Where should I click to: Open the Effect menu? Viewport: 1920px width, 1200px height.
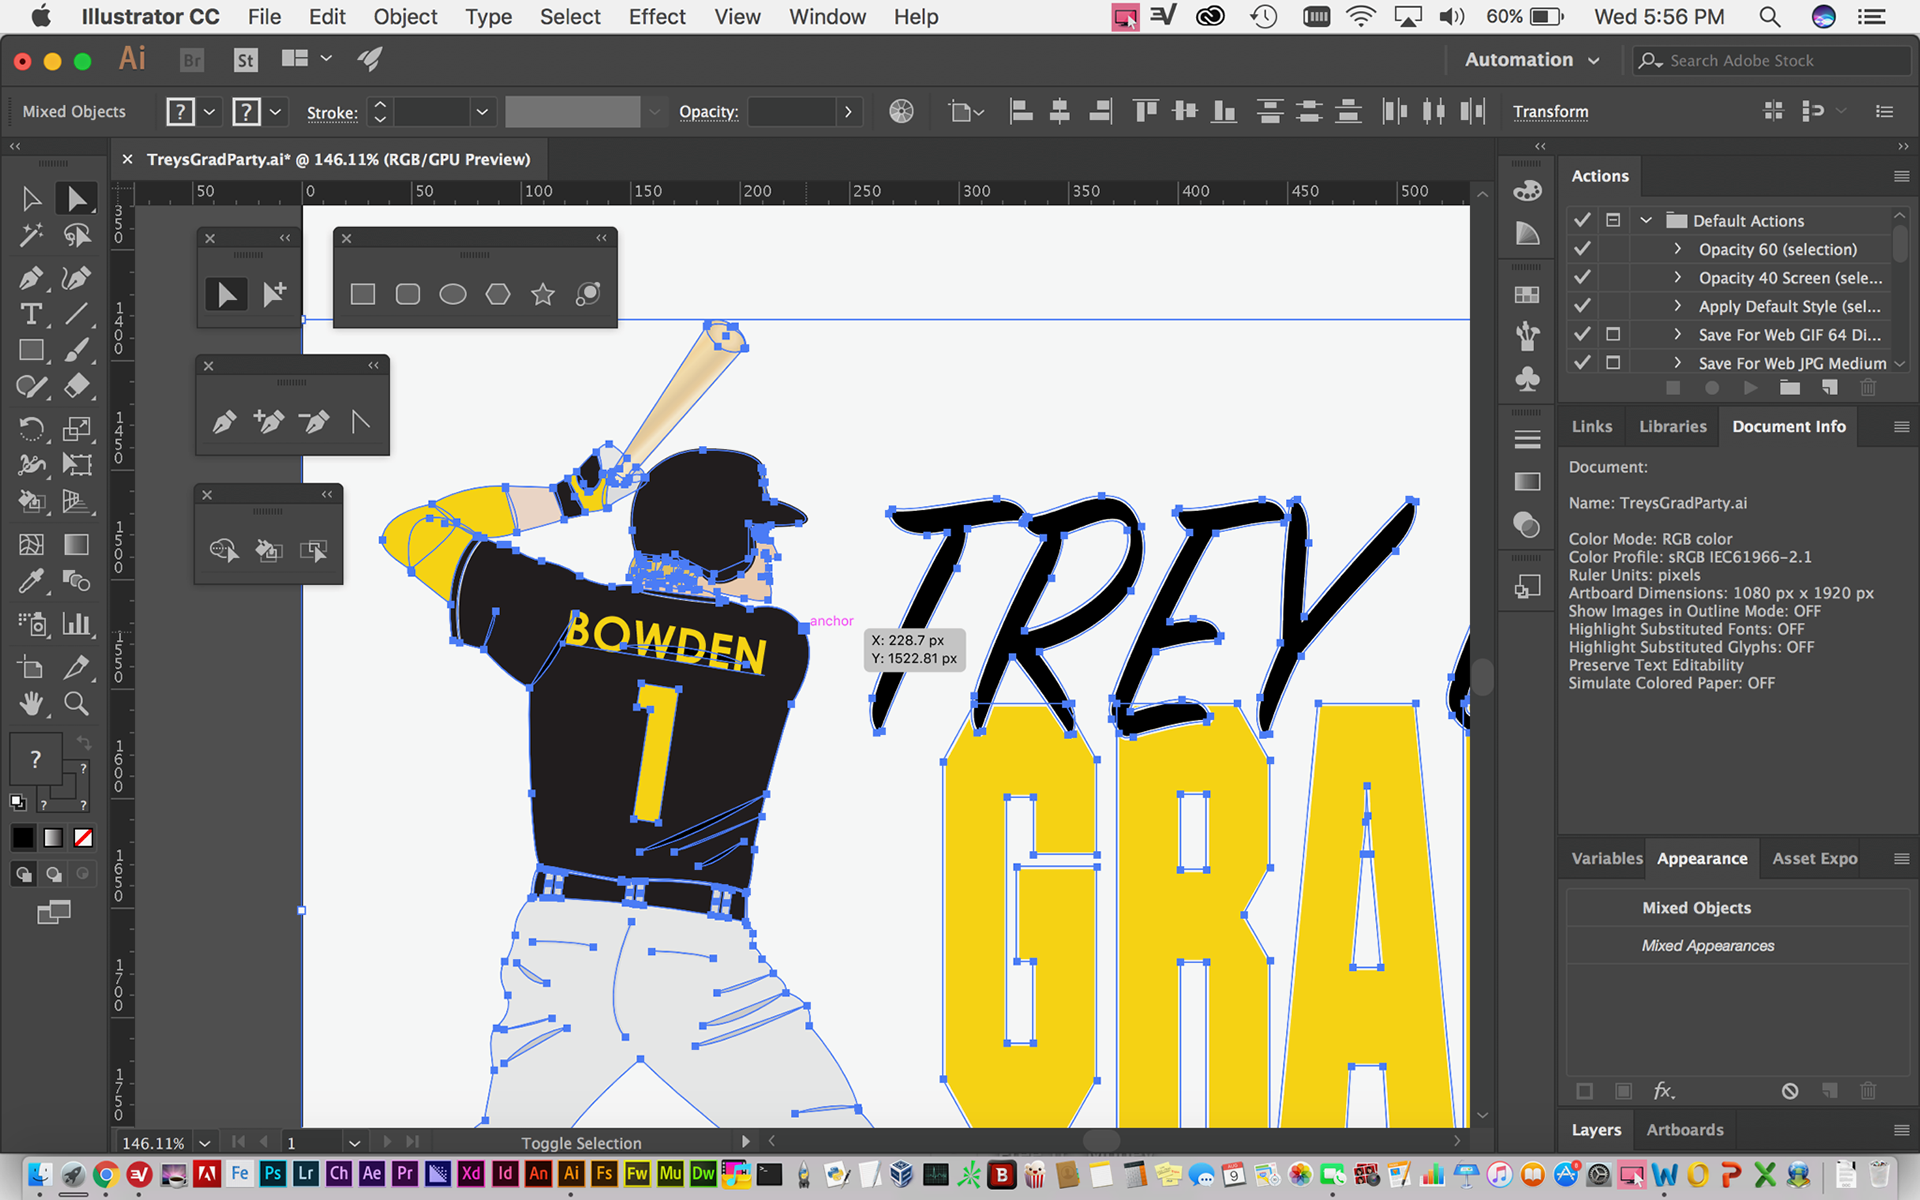pyautogui.click(x=657, y=17)
